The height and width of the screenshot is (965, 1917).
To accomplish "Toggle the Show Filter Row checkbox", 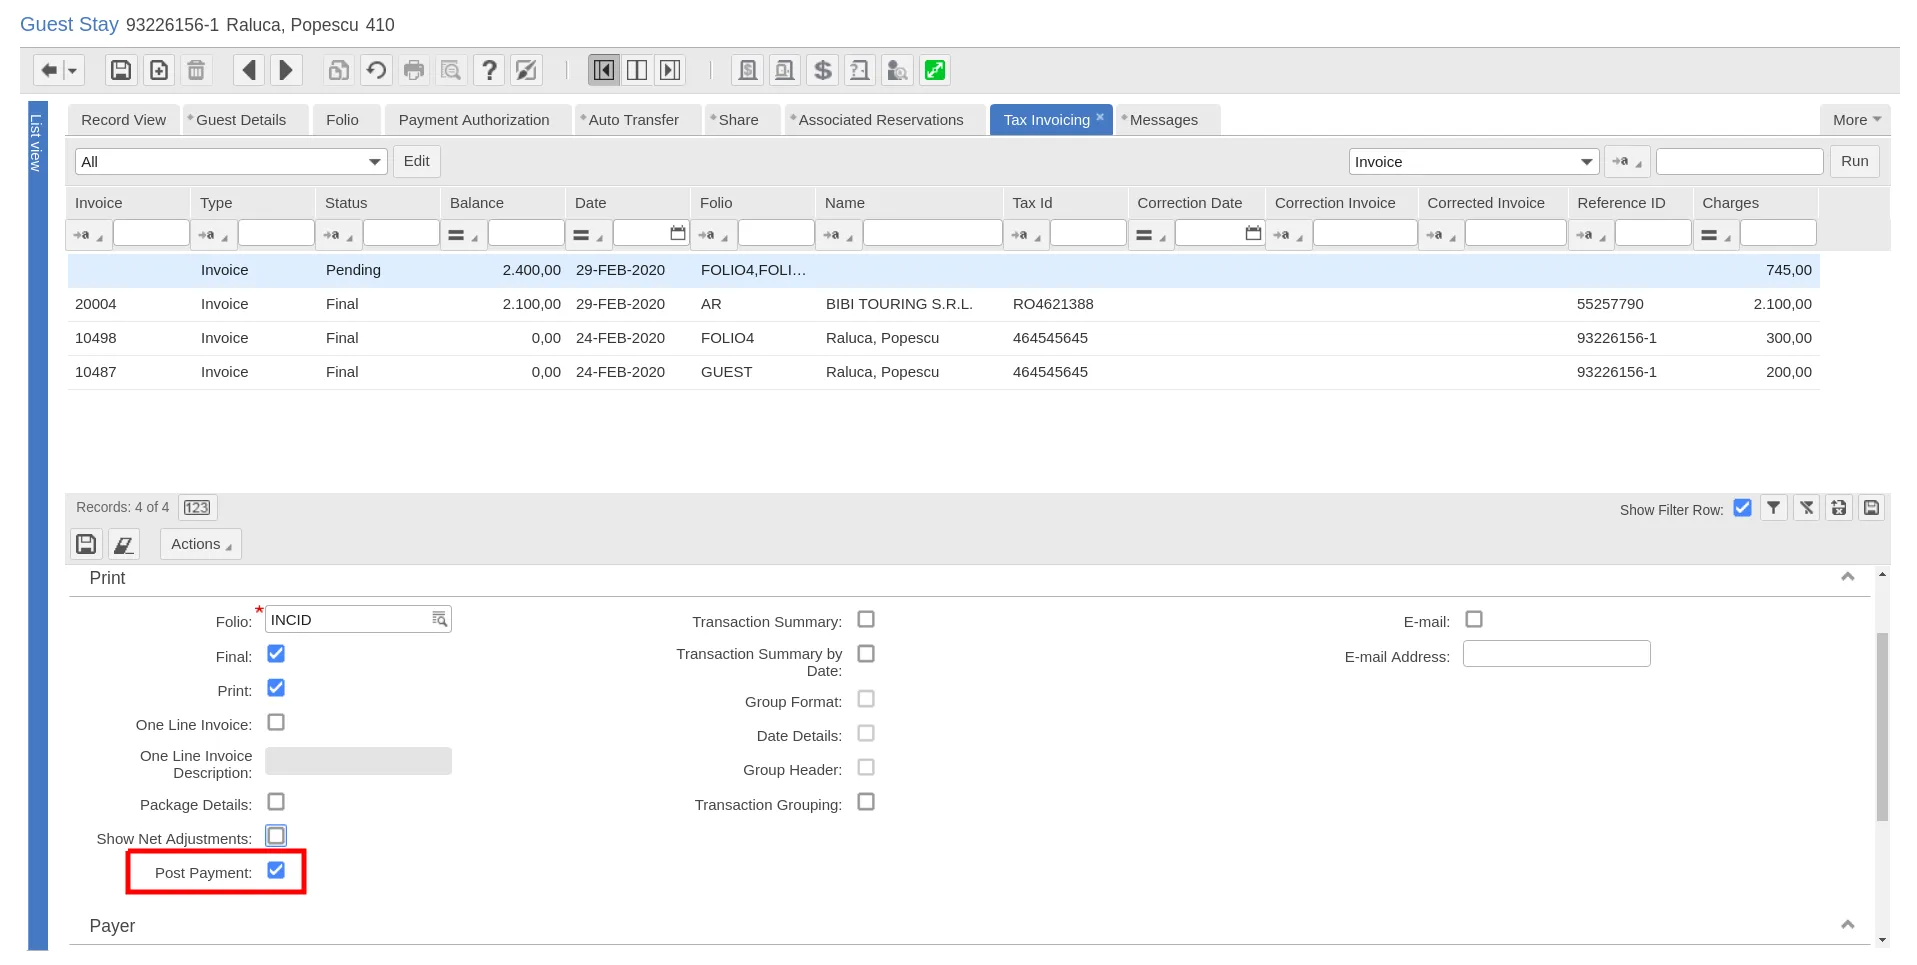I will point(1742,508).
